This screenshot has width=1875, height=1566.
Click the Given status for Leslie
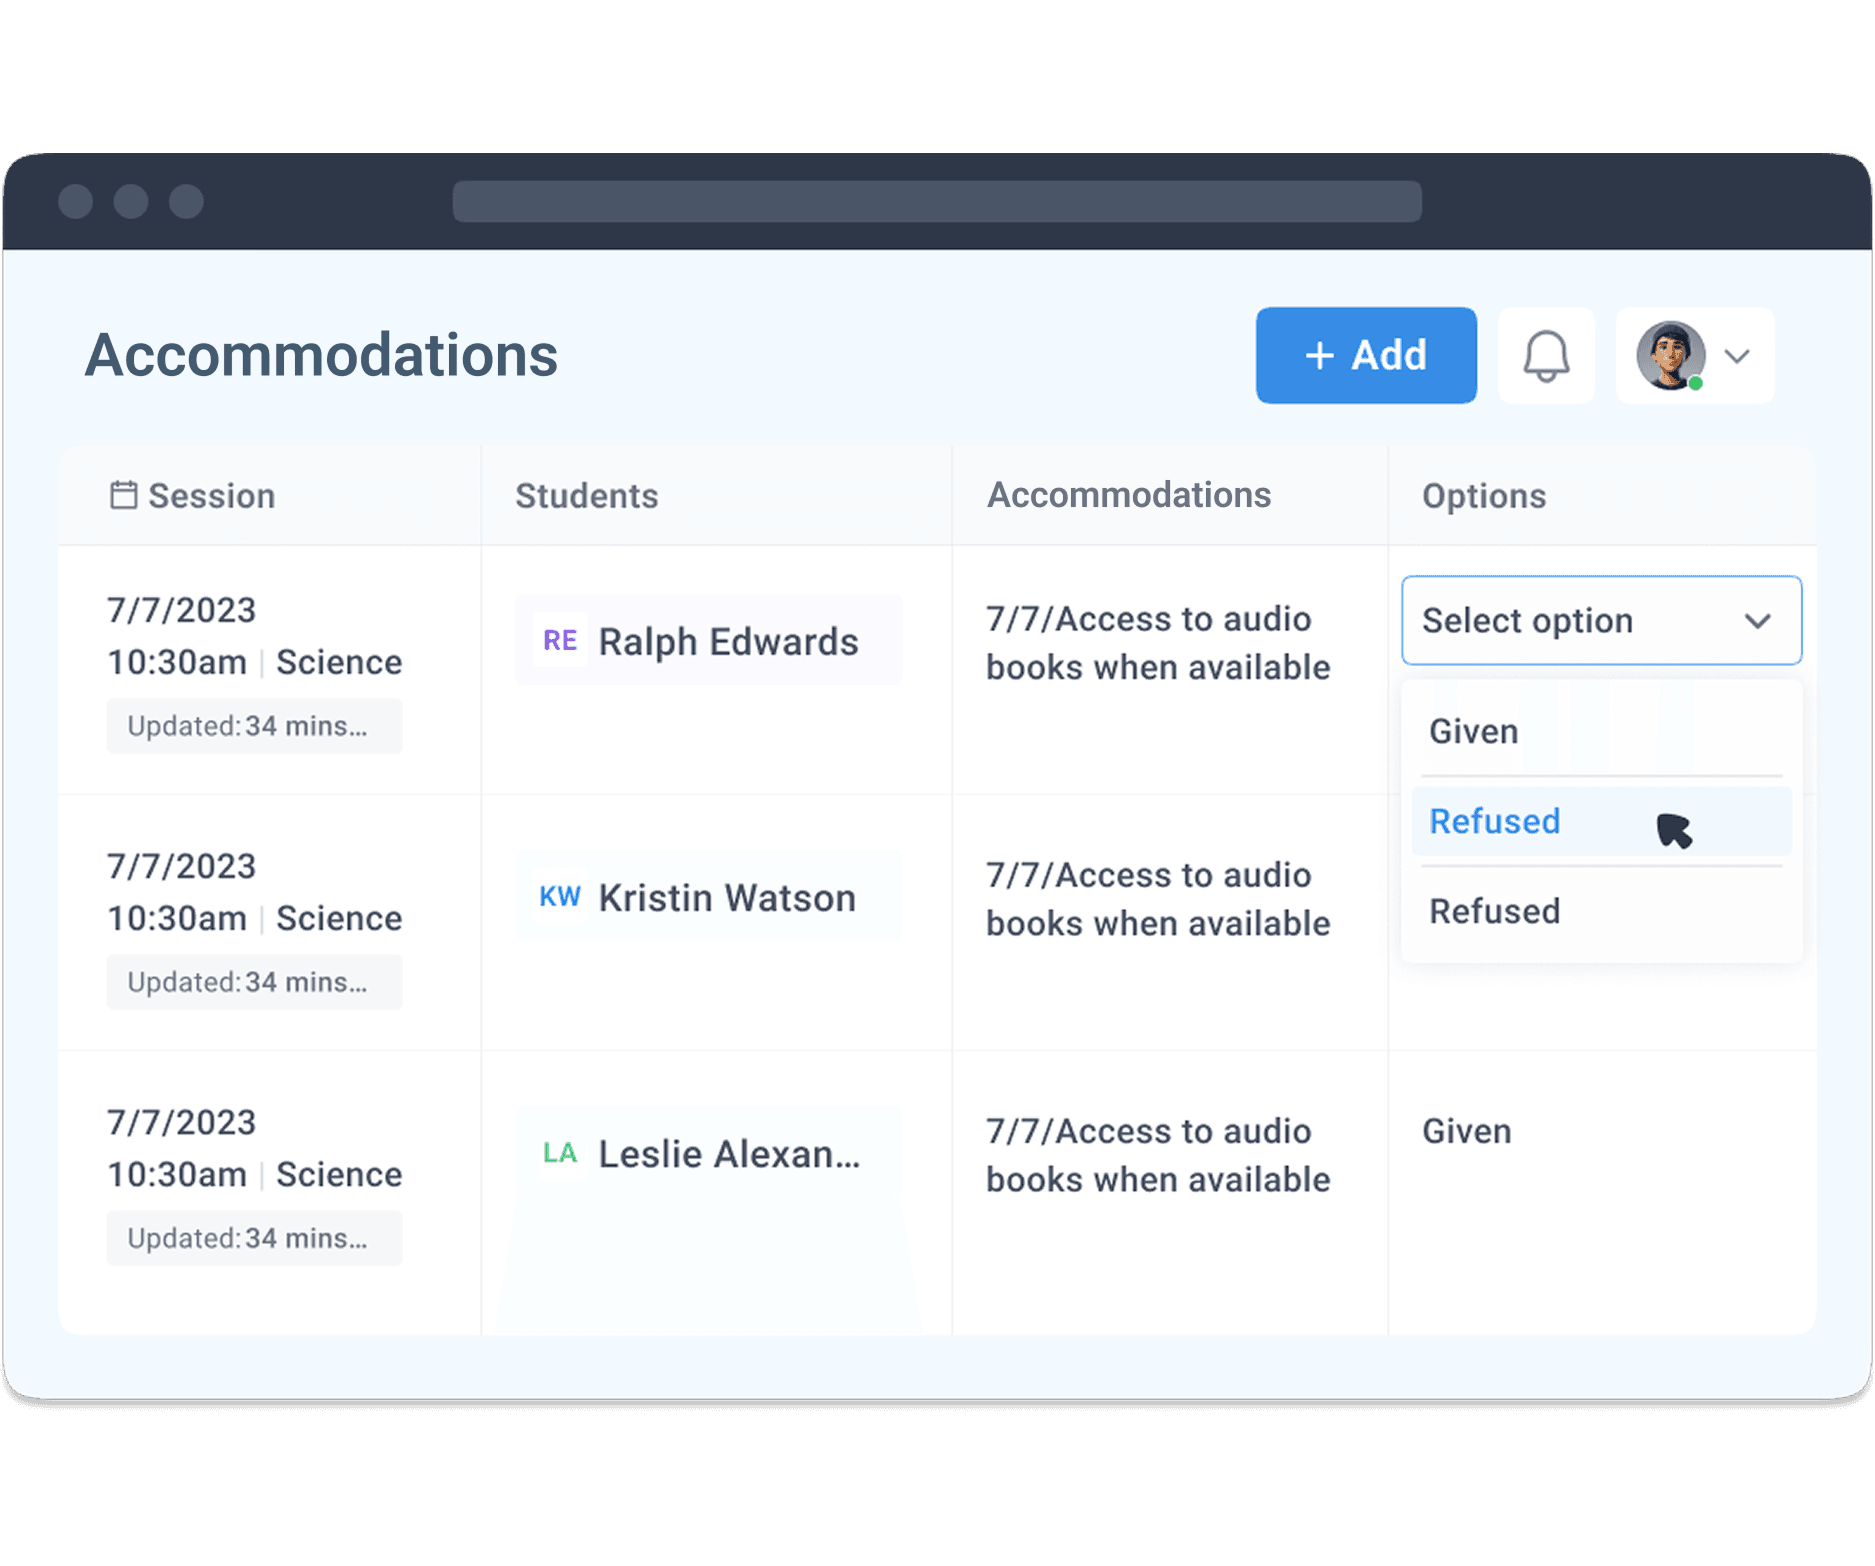pos(1467,1131)
